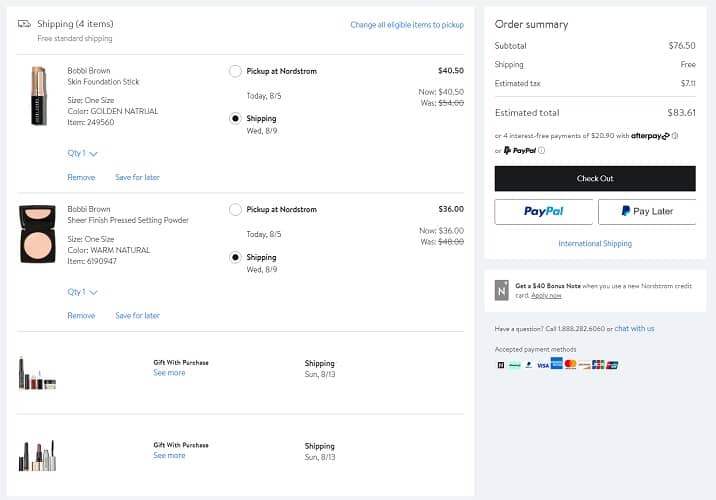Click the Skin Foundation Stick product image
Viewport: 716px width, 500px height.
[38, 95]
